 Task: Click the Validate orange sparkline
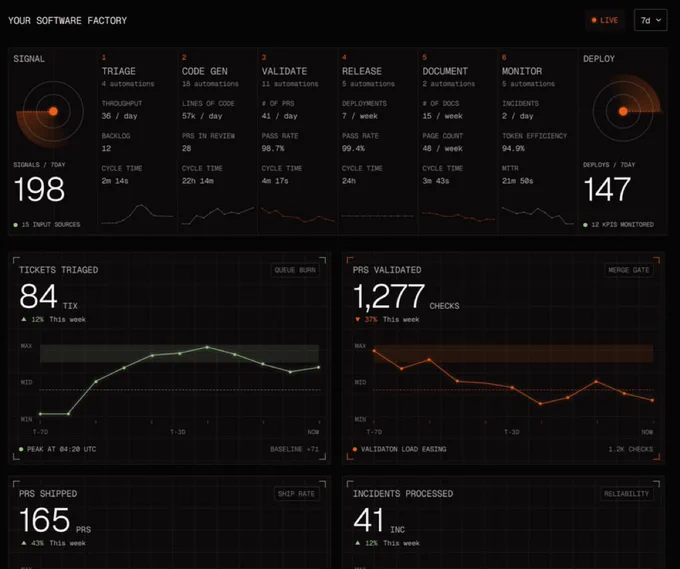[x=298, y=215]
